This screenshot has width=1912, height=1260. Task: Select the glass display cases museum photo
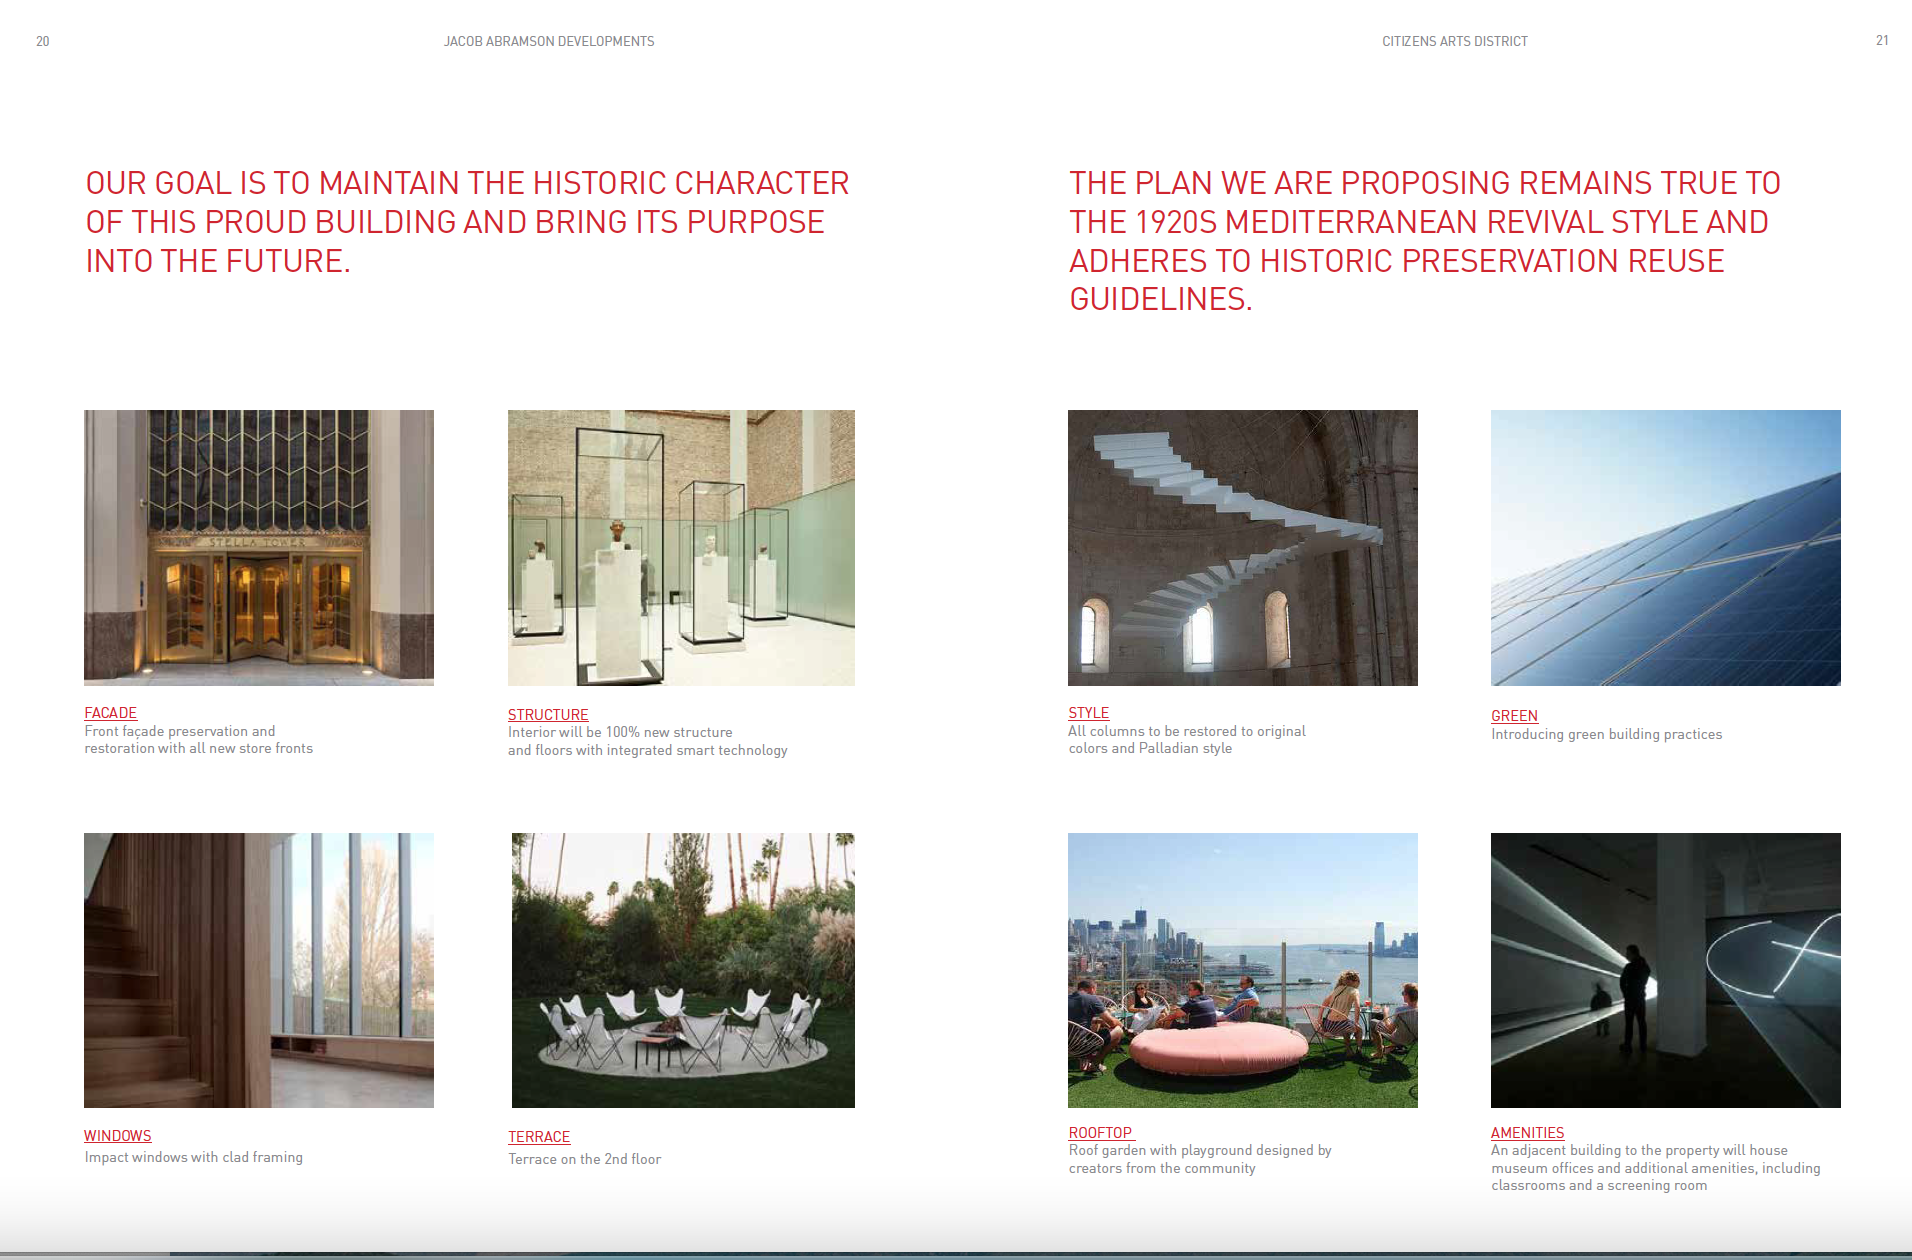pos(681,548)
